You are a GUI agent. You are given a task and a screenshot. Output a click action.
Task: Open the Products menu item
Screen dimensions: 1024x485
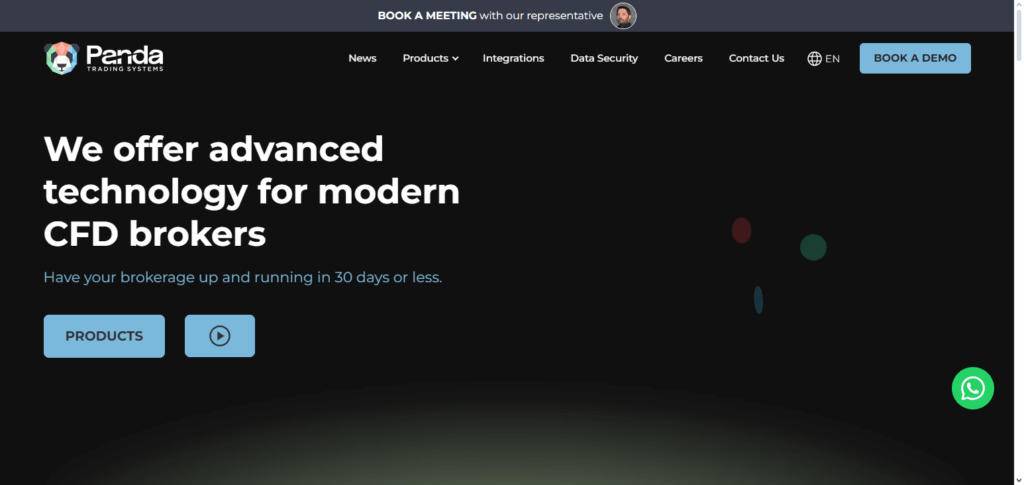[425, 58]
